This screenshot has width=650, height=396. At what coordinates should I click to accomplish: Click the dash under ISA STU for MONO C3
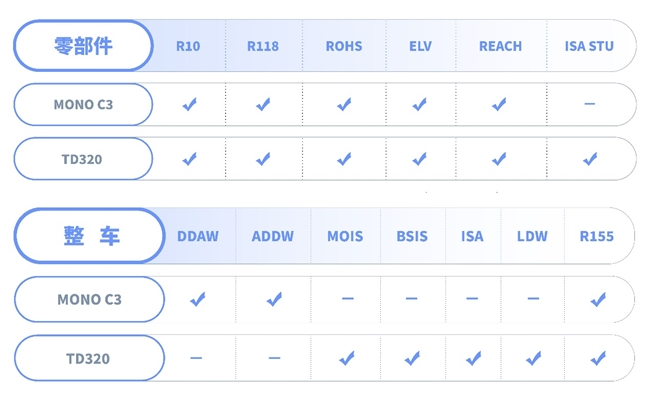[x=590, y=104]
